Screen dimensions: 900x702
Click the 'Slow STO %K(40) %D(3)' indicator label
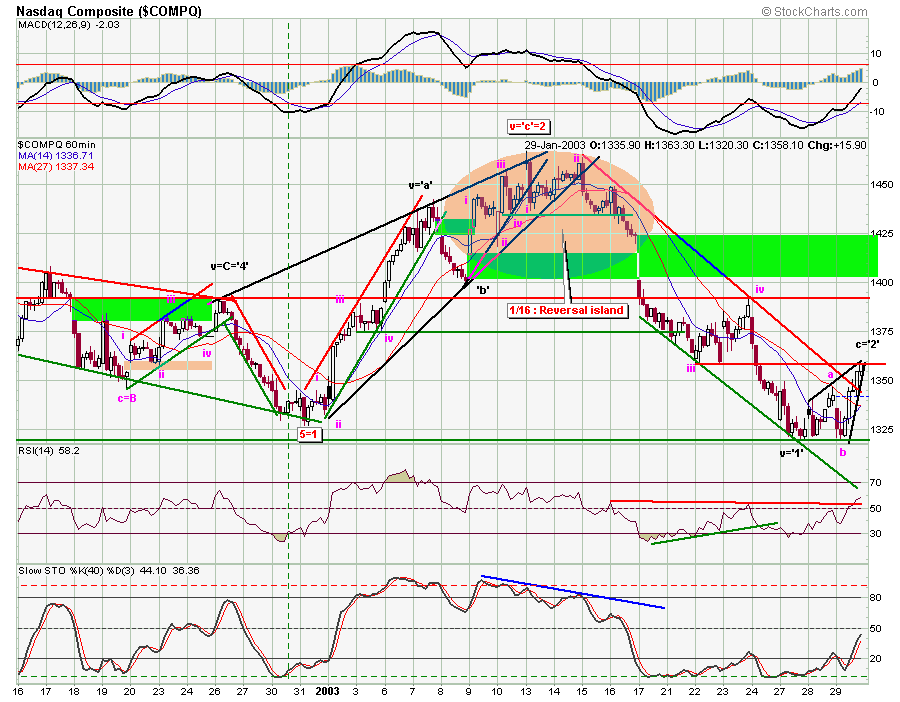click(76, 571)
